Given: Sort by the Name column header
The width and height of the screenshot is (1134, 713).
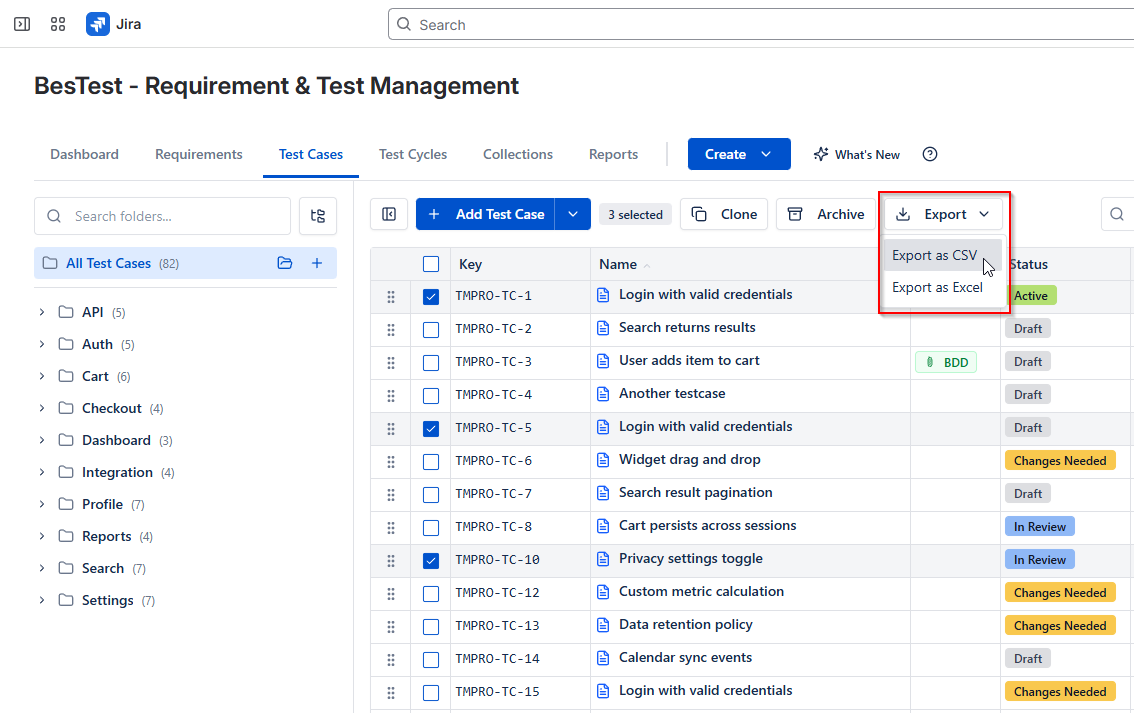Looking at the screenshot, I should click(618, 264).
